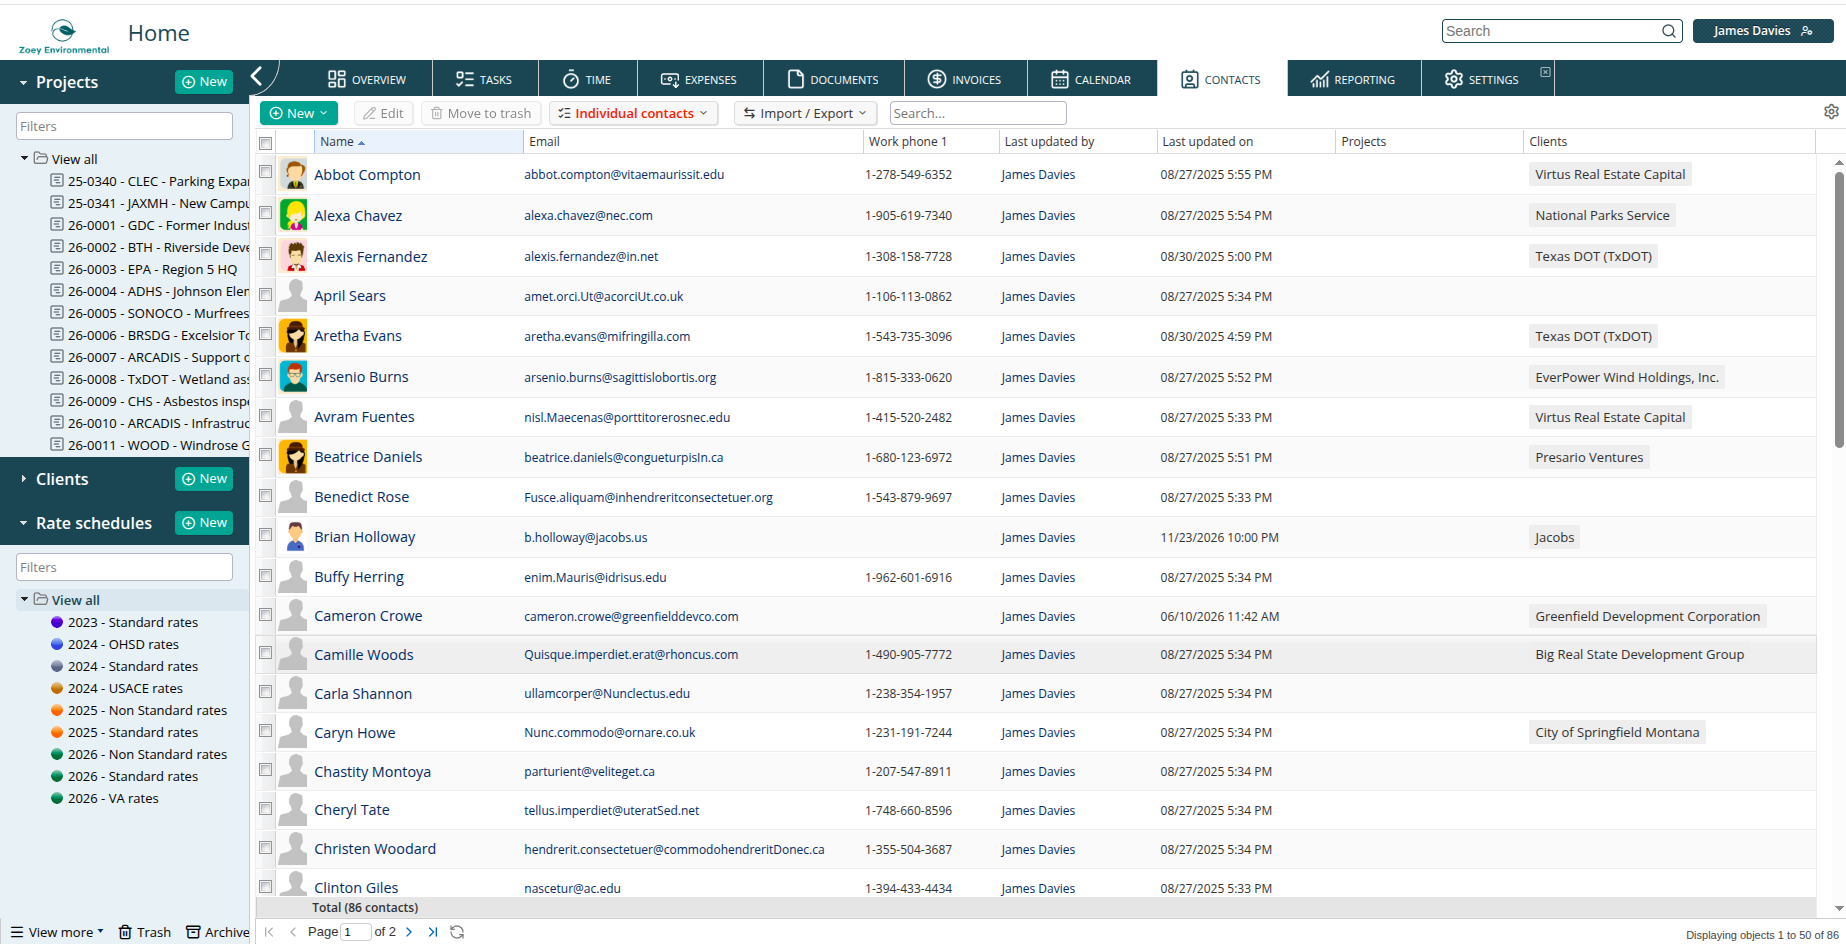This screenshot has height=944, width=1846.
Task: Sort by the Name column header
Action: (418, 142)
